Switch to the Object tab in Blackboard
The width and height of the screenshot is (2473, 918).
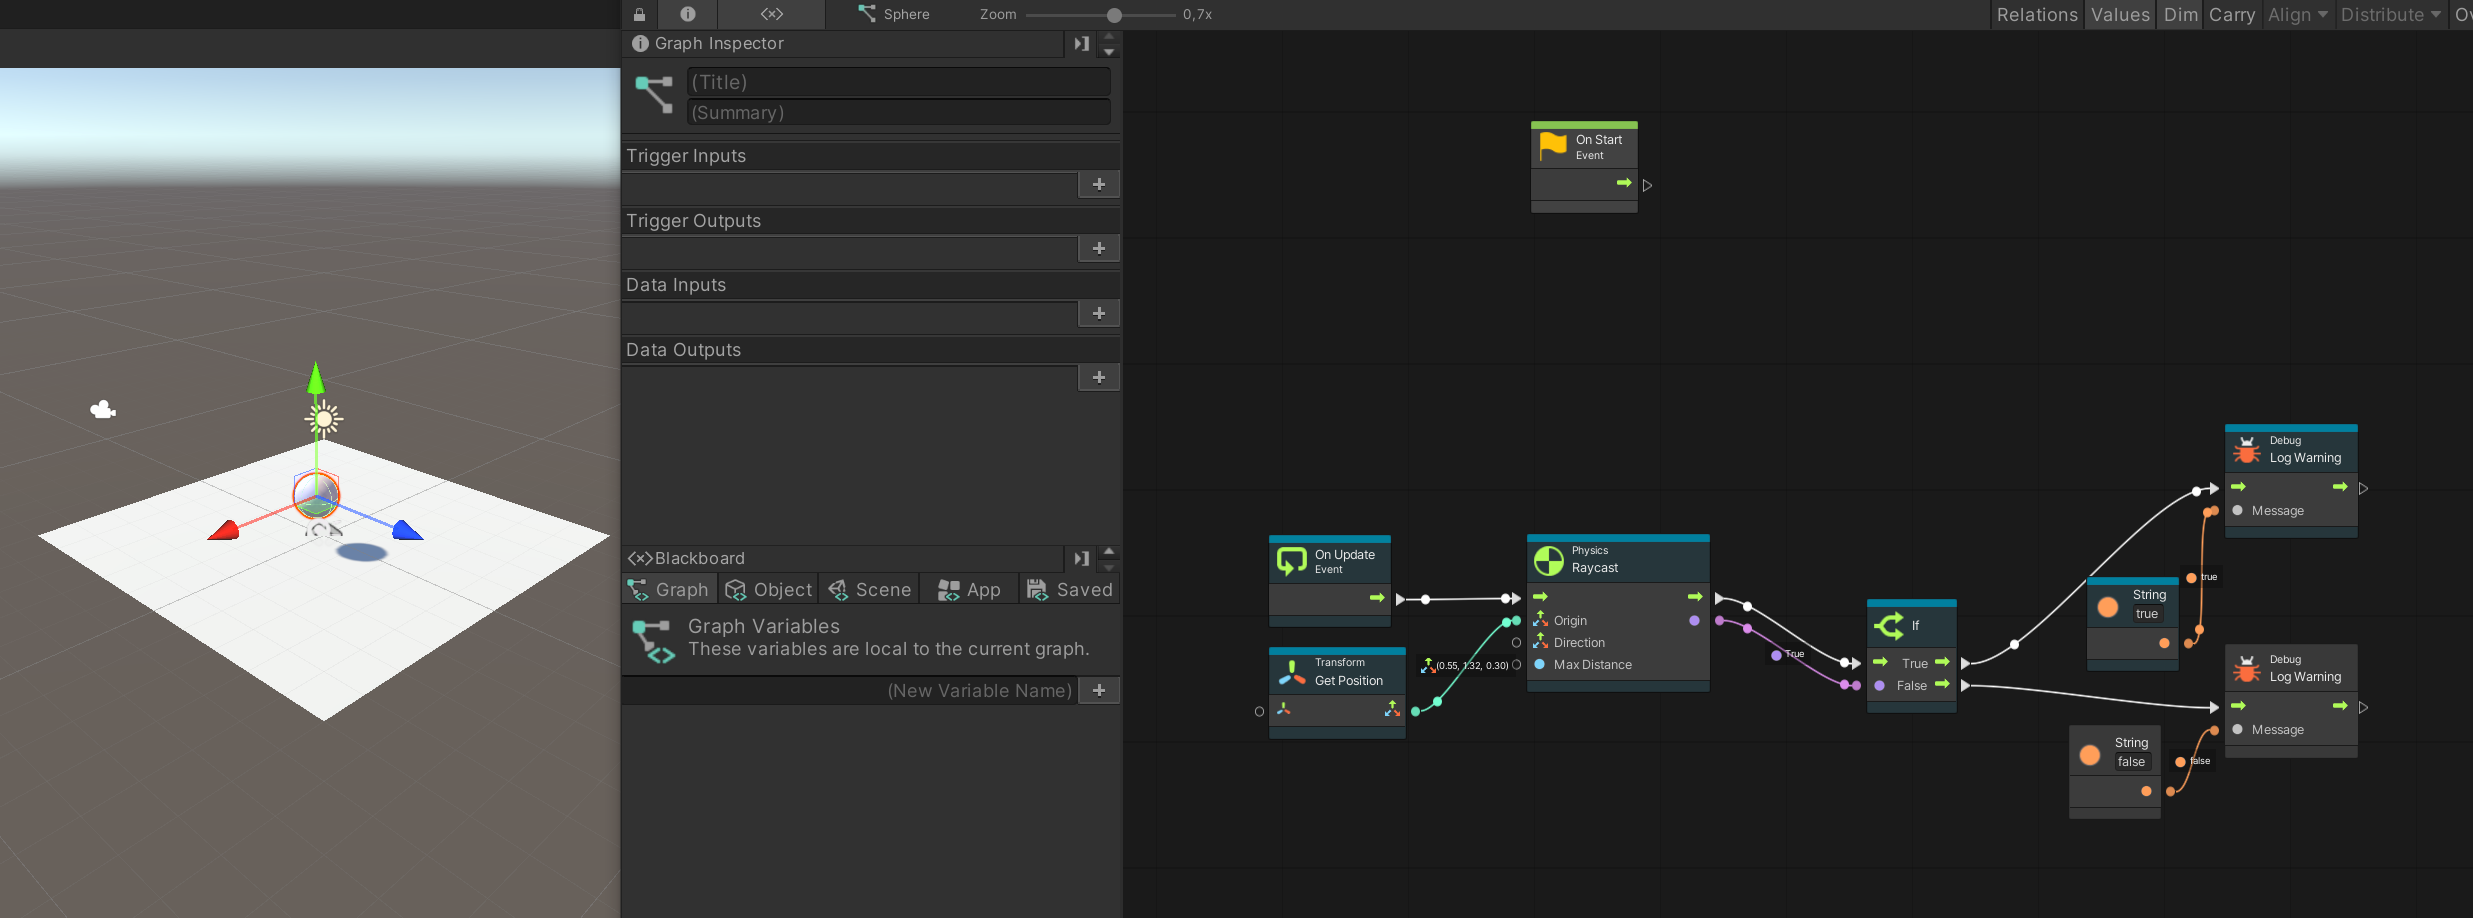click(768, 589)
